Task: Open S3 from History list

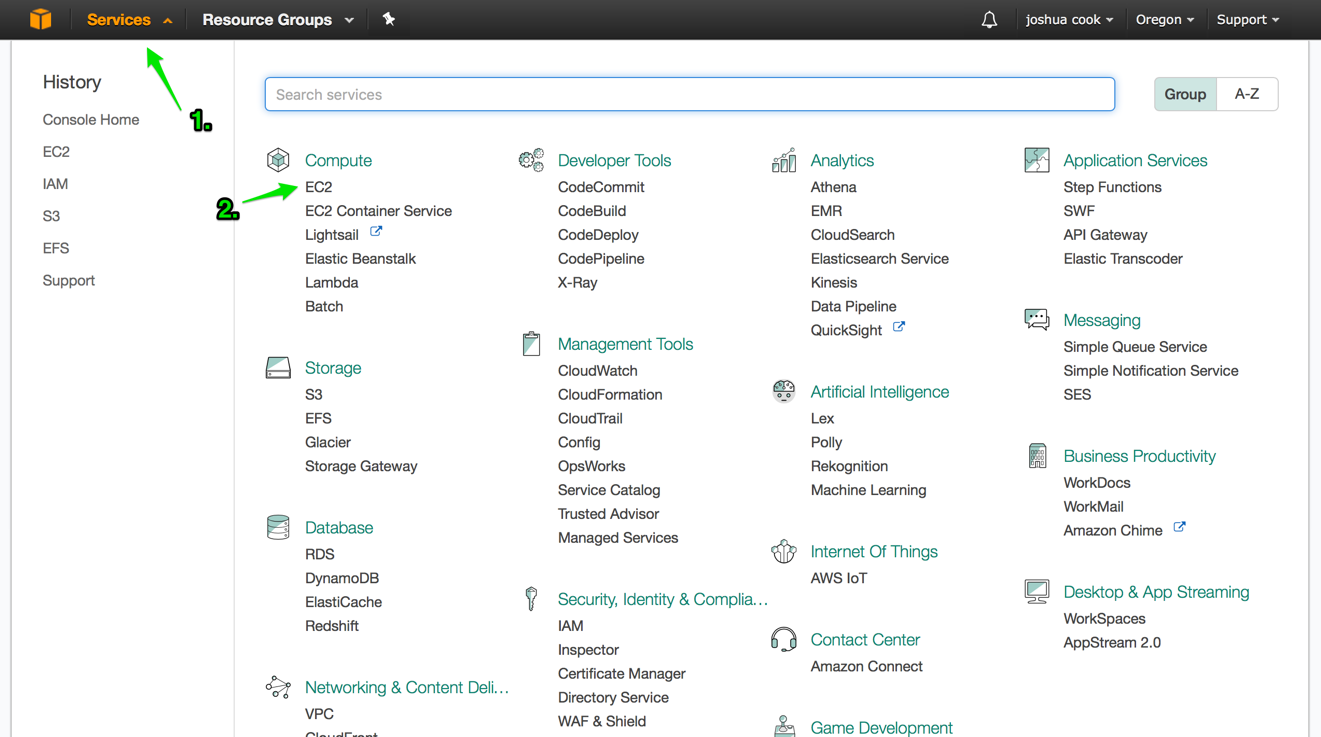Action: (x=51, y=215)
